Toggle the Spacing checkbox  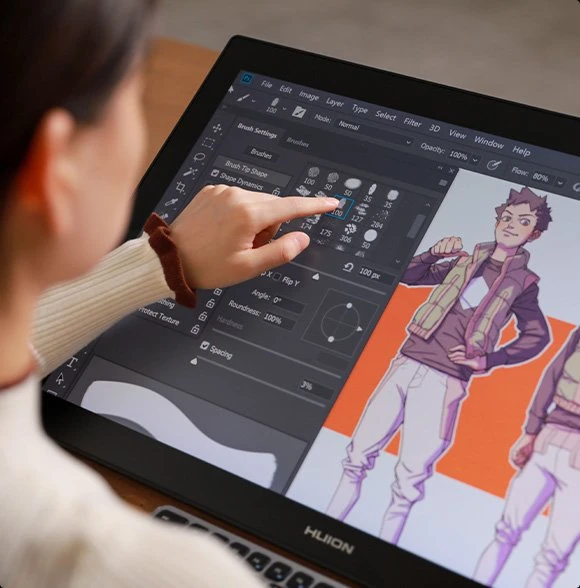[x=204, y=345]
